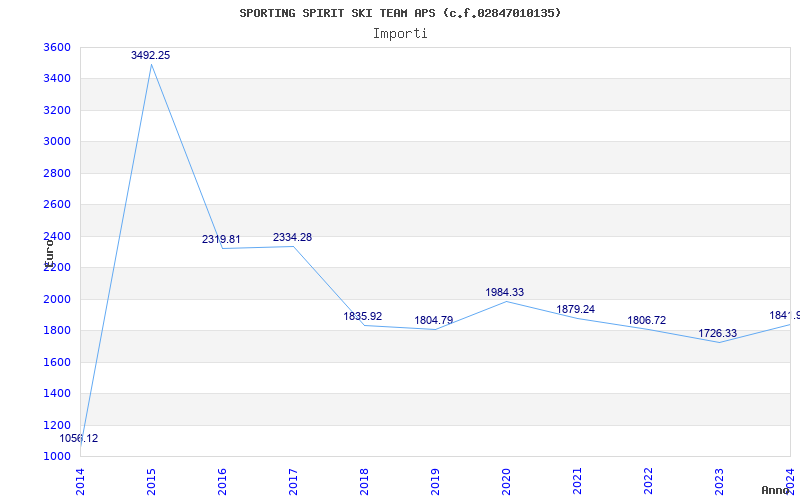The image size is (800, 500).
Task: Click the 3400 y-axis tick label
Action: pos(57,79)
